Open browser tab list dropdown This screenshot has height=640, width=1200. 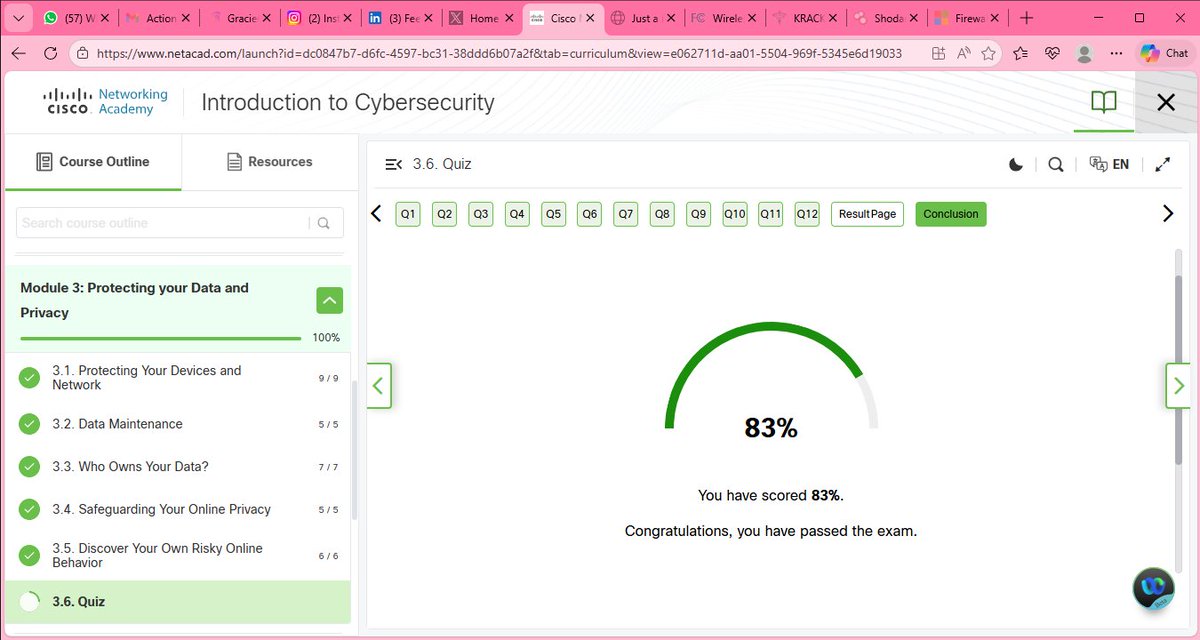coord(17,18)
